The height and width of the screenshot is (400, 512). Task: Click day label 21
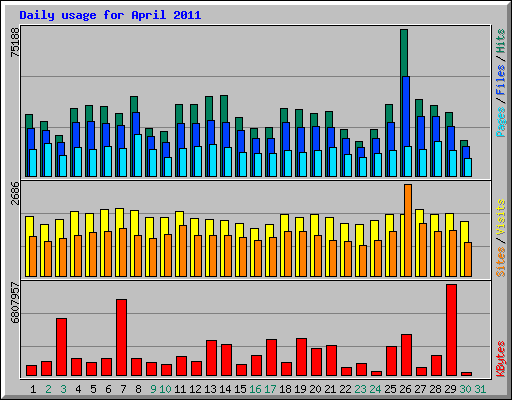[330, 389]
